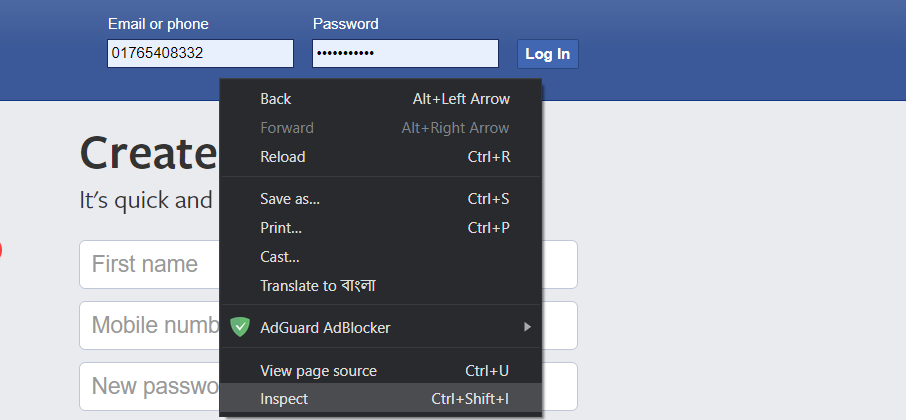The width and height of the screenshot is (906, 420).
Task: Choose Cast... menu entry
Action: [280, 257]
